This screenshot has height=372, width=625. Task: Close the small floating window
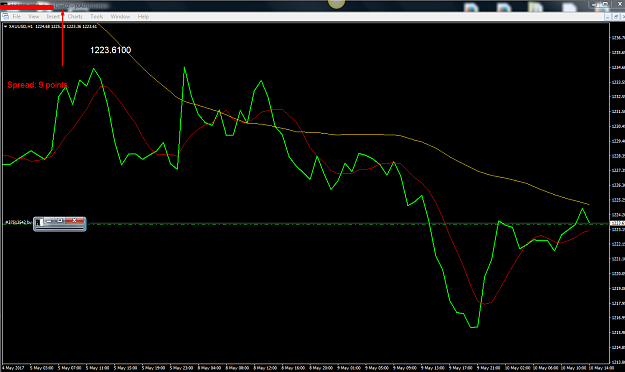74,220
